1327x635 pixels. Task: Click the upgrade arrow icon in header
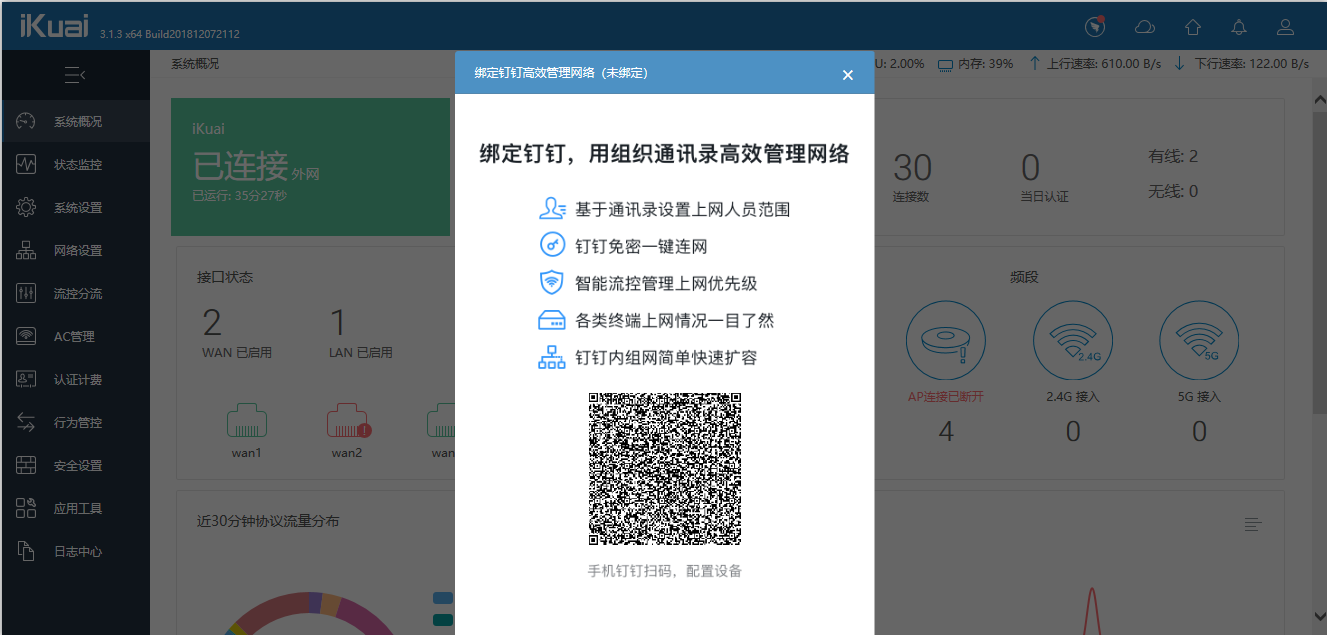coord(1192,27)
